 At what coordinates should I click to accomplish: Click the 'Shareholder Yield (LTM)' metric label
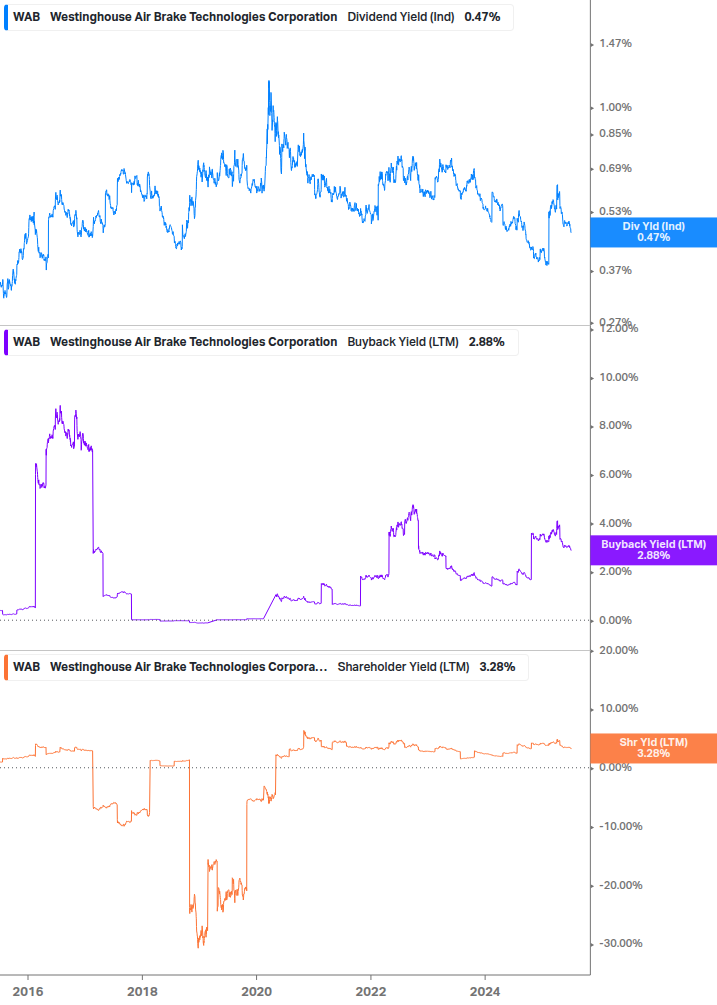[404, 667]
